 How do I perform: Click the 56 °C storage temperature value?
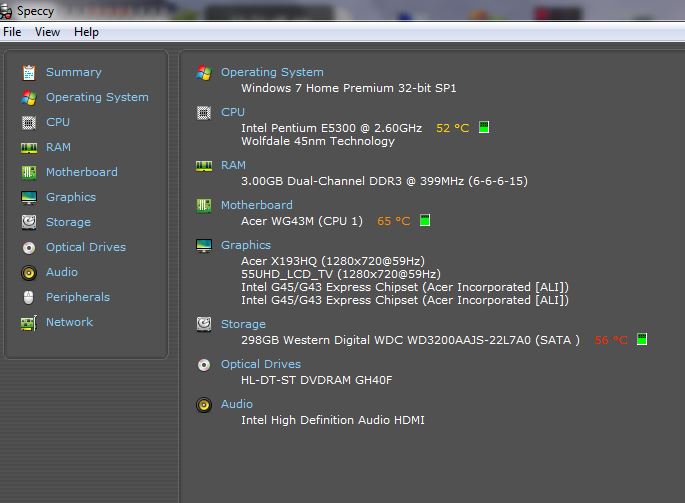pos(611,340)
